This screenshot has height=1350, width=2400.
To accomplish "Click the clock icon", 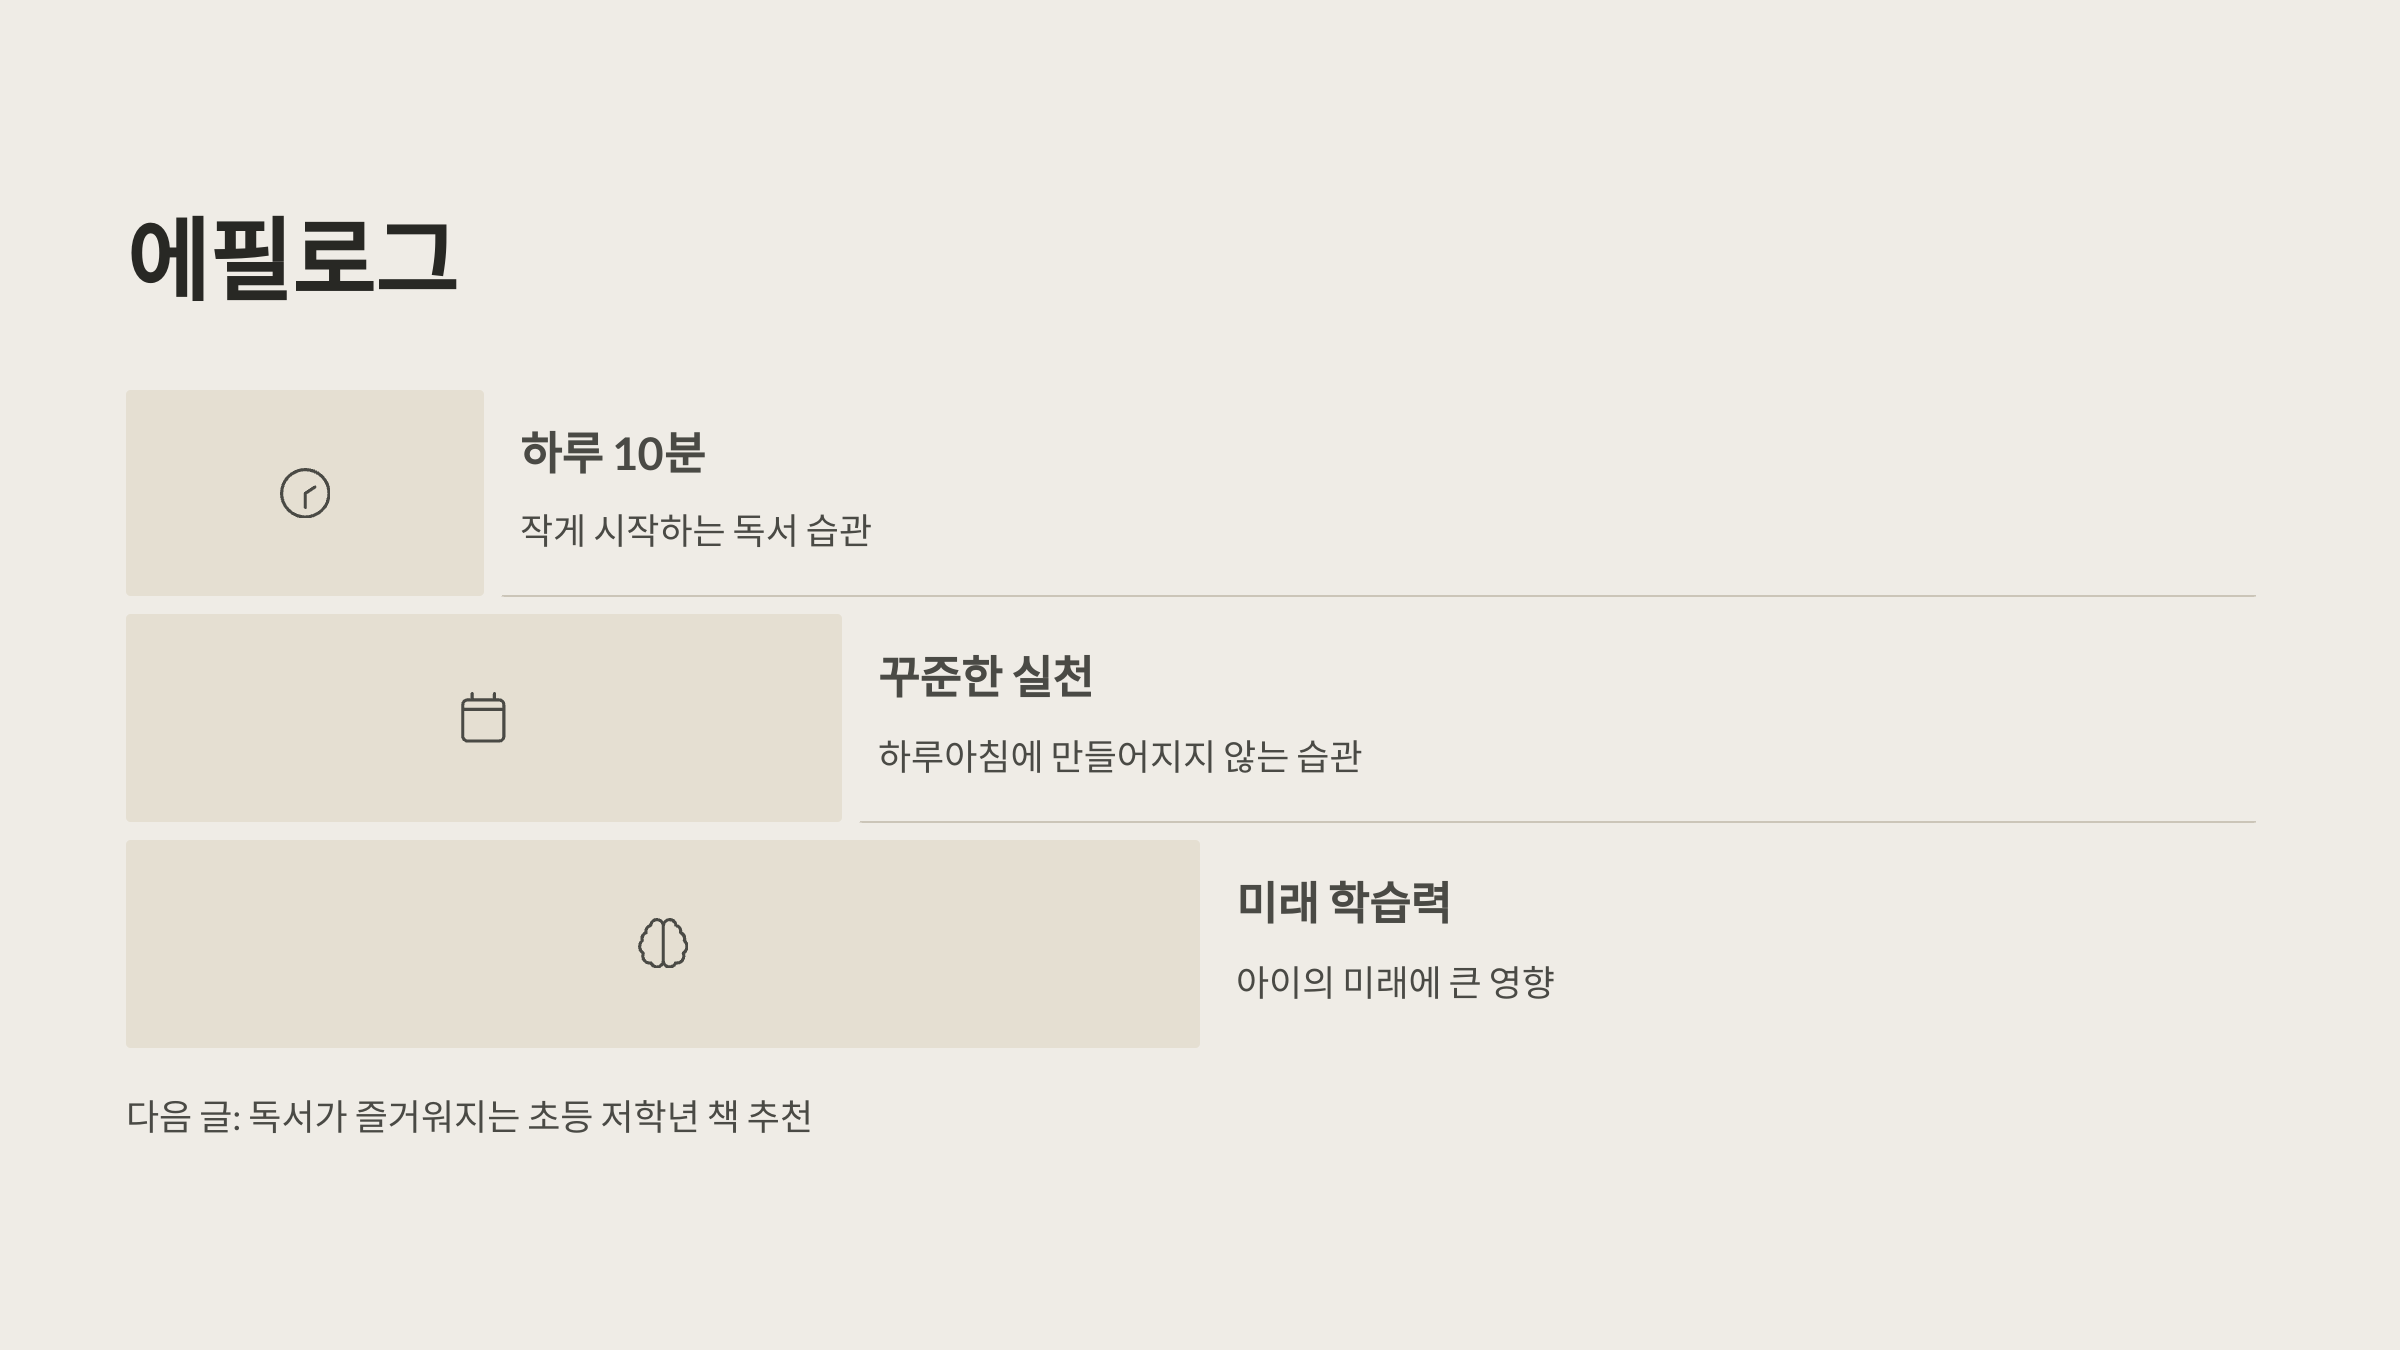I will pos(305,493).
